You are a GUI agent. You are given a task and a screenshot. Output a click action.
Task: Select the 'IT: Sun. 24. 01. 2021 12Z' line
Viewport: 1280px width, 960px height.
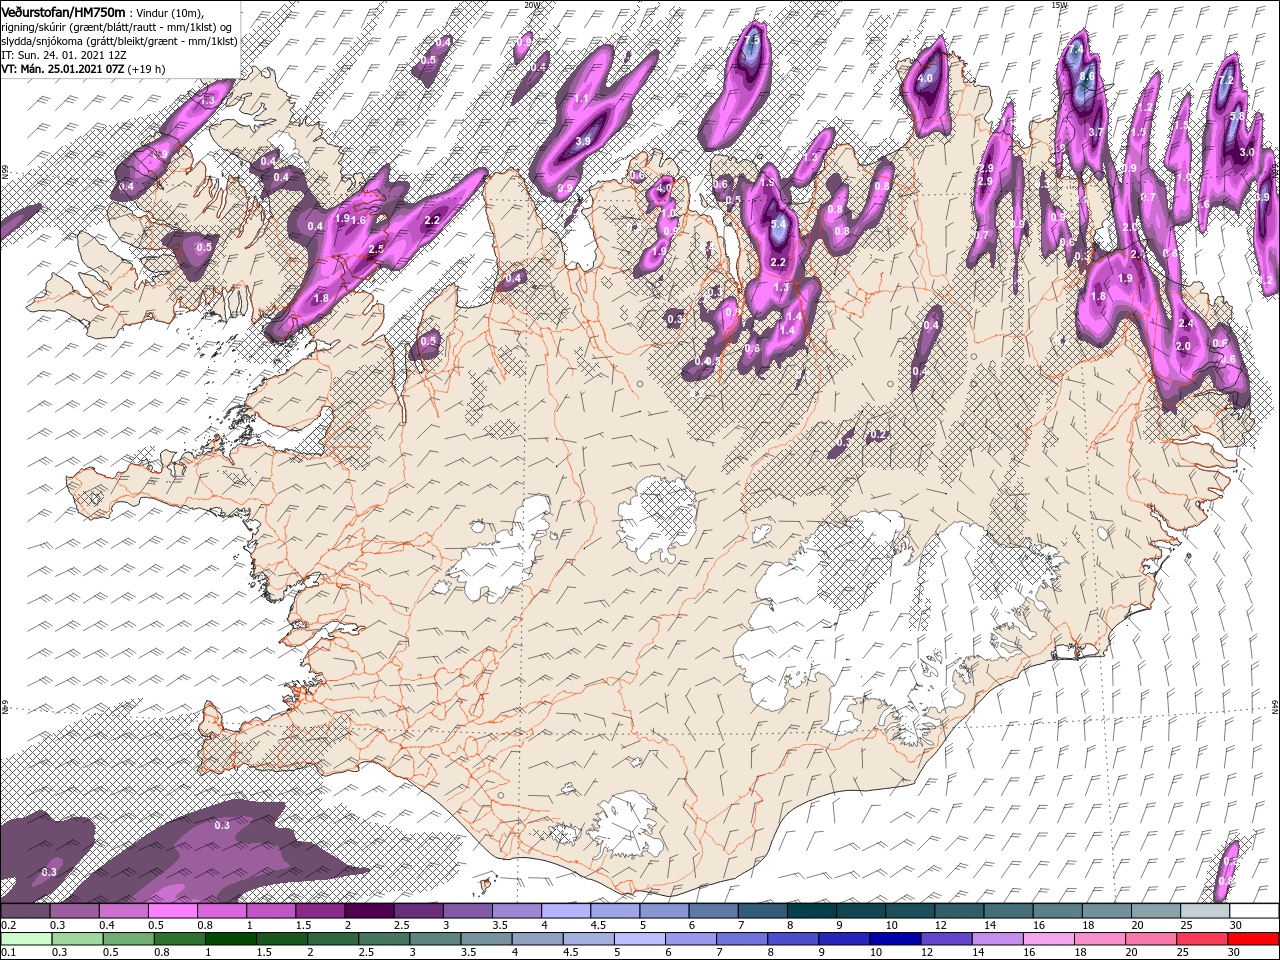click(x=65, y=54)
